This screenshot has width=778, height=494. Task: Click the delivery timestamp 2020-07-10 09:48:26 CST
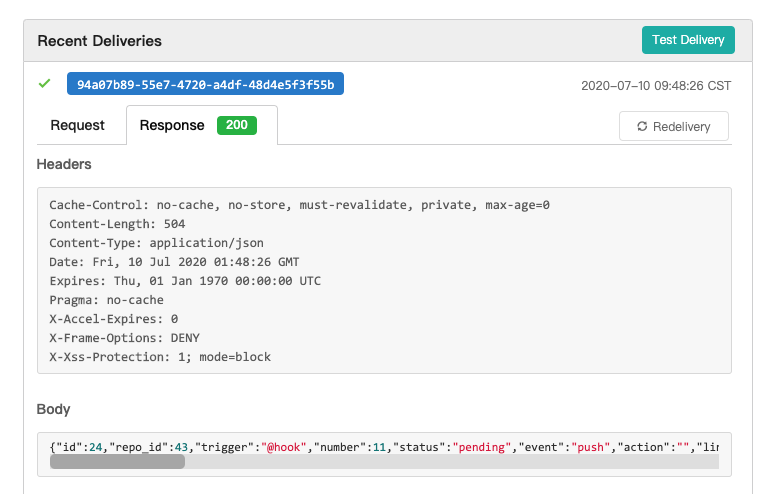[x=656, y=86]
